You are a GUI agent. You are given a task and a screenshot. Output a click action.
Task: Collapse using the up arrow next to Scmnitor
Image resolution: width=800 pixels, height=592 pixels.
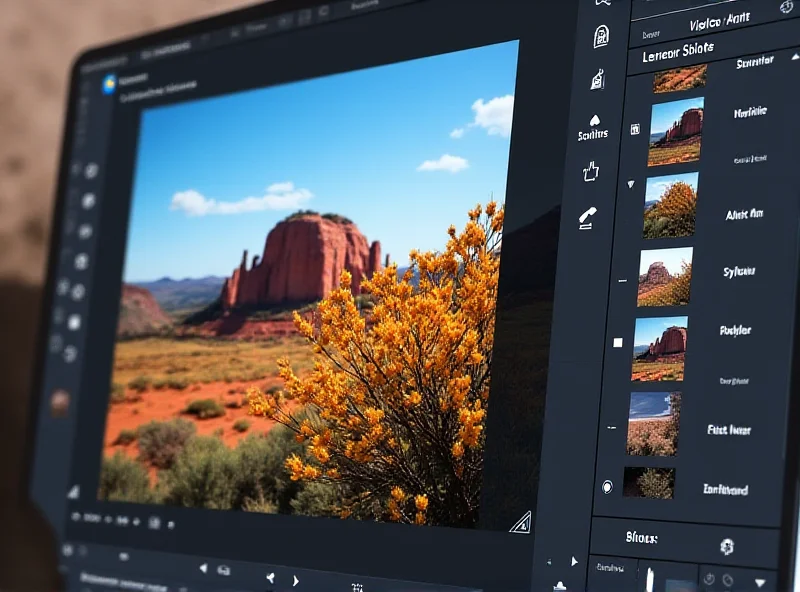pyautogui.click(x=795, y=57)
